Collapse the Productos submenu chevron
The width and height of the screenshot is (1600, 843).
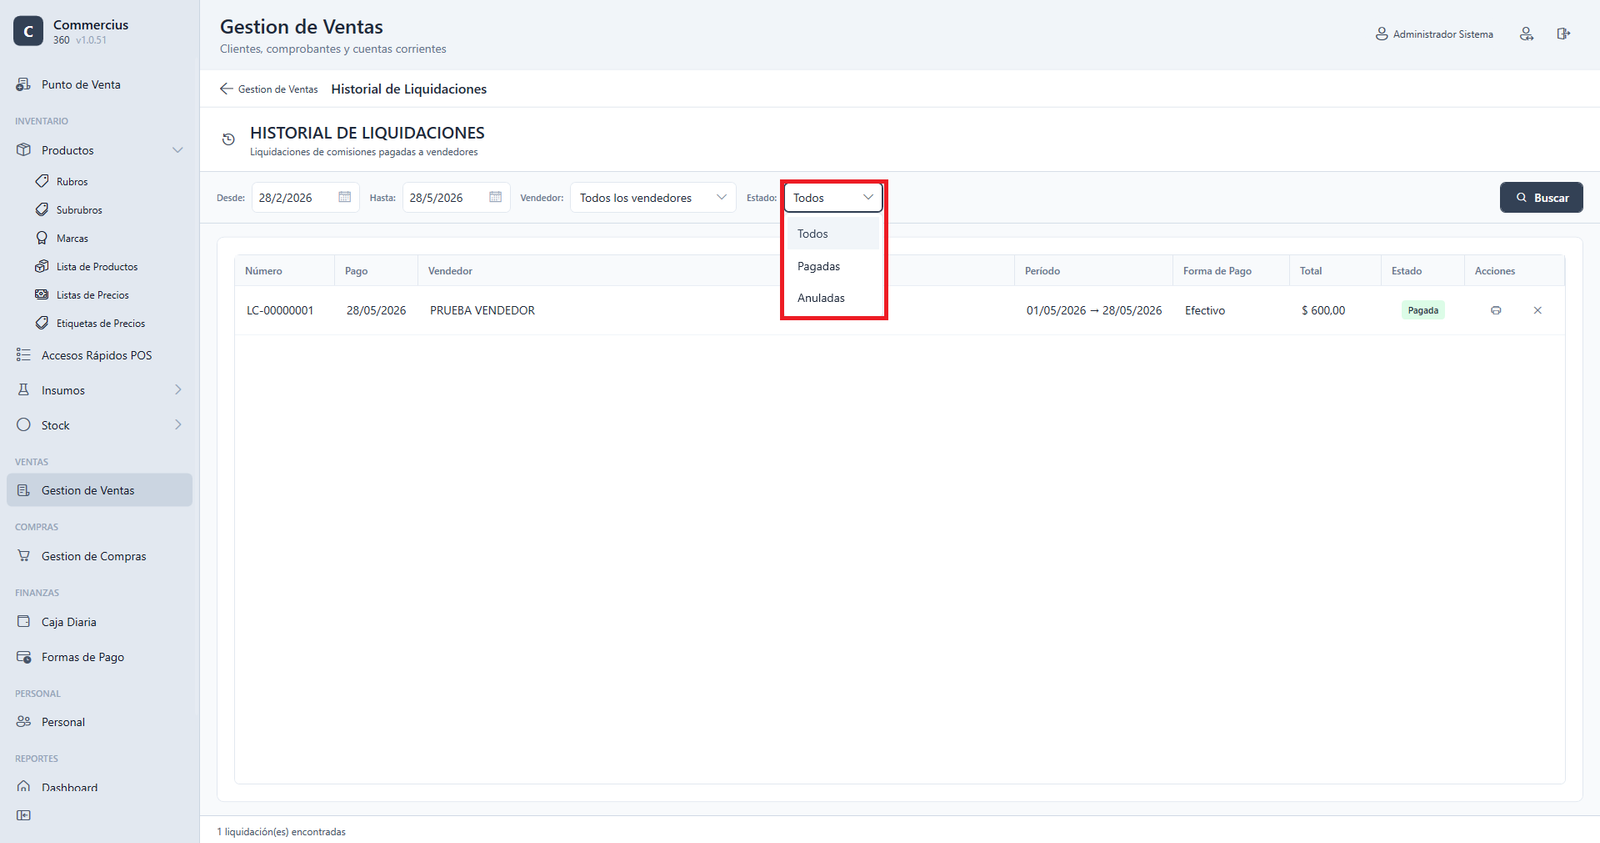177,150
